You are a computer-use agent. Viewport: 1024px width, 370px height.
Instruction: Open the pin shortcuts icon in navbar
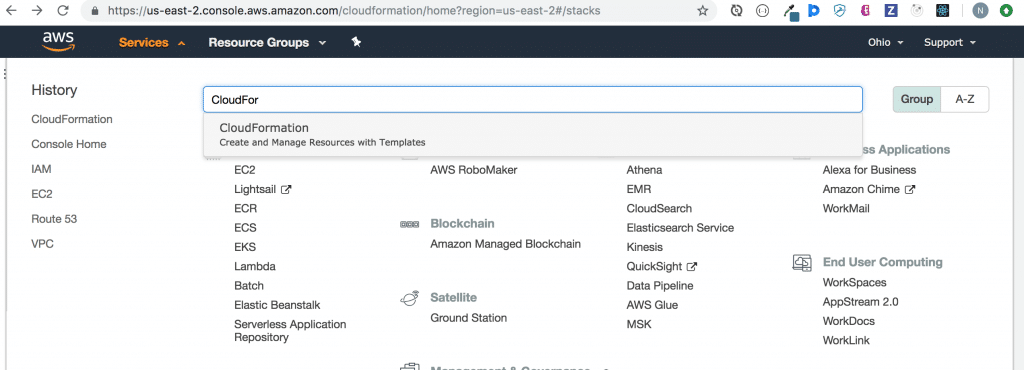(x=356, y=42)
